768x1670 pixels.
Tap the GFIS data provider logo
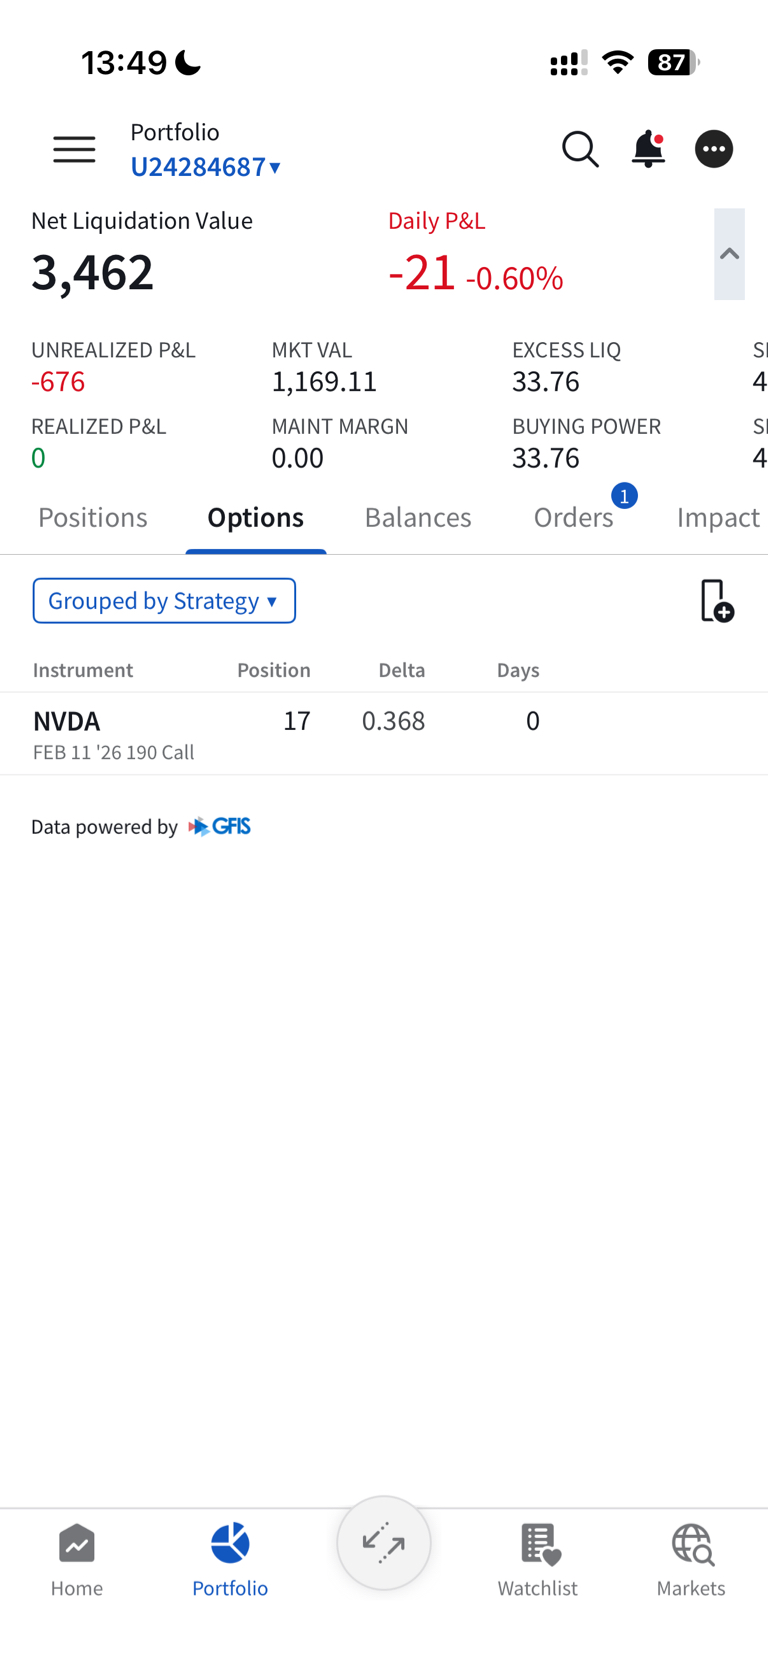(x=220, y=827)
